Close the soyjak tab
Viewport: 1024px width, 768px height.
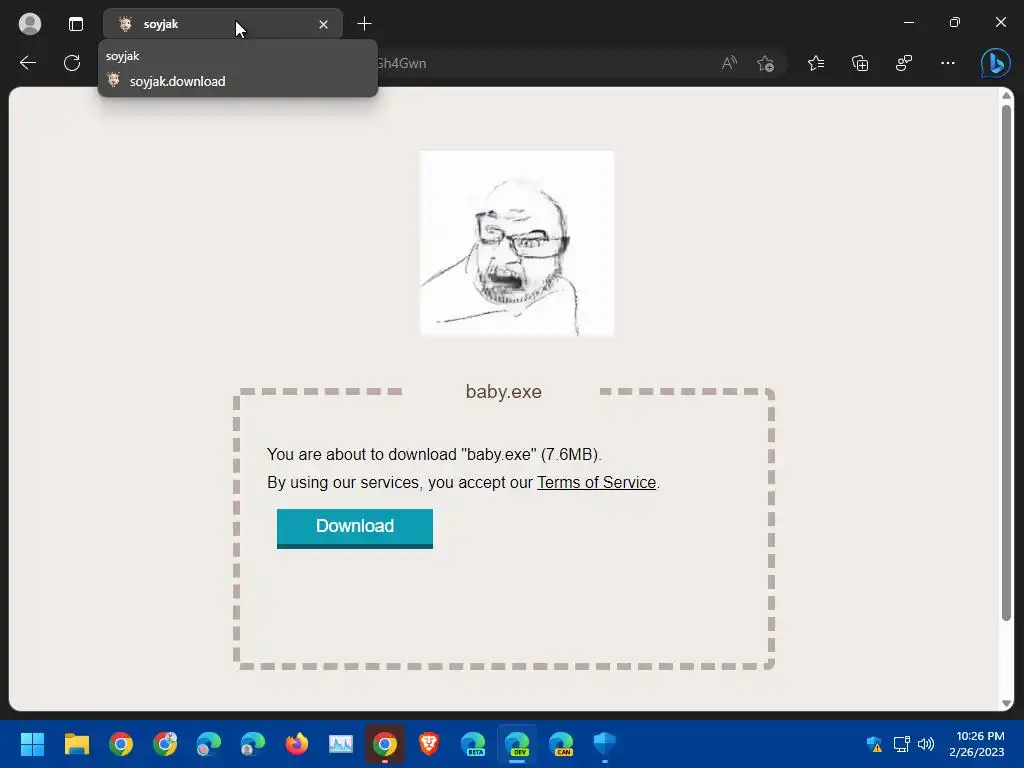[323, 25]
